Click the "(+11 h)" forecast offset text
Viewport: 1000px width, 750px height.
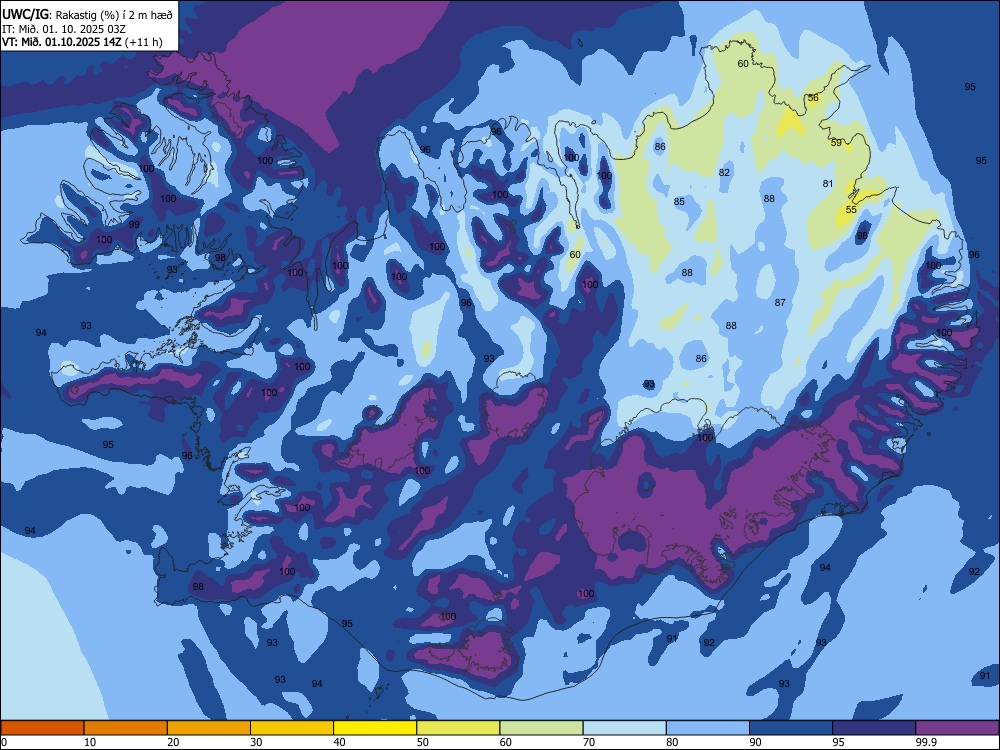pos(144,42)
